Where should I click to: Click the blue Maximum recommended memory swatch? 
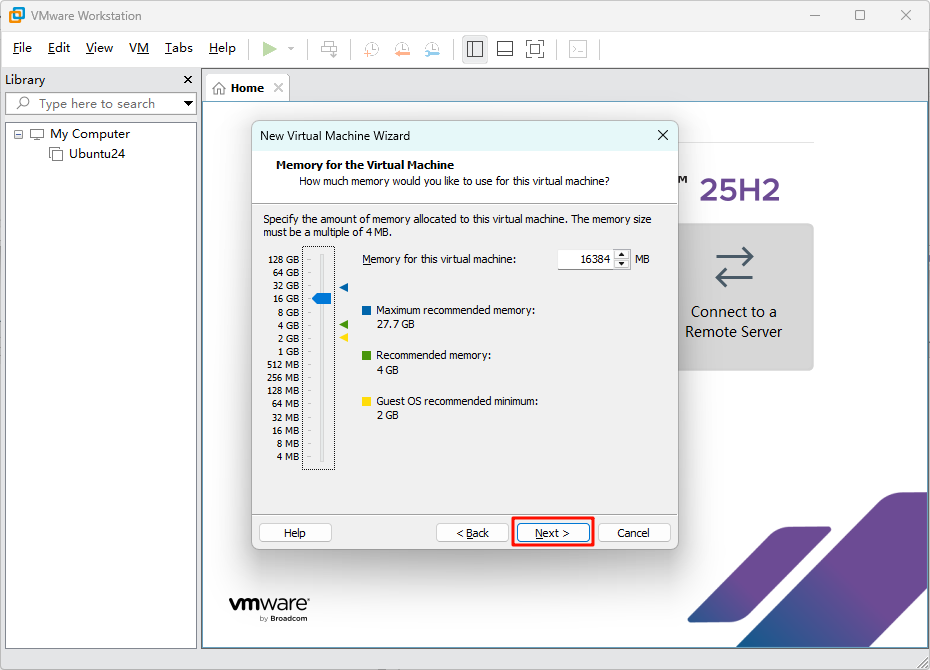367,311
